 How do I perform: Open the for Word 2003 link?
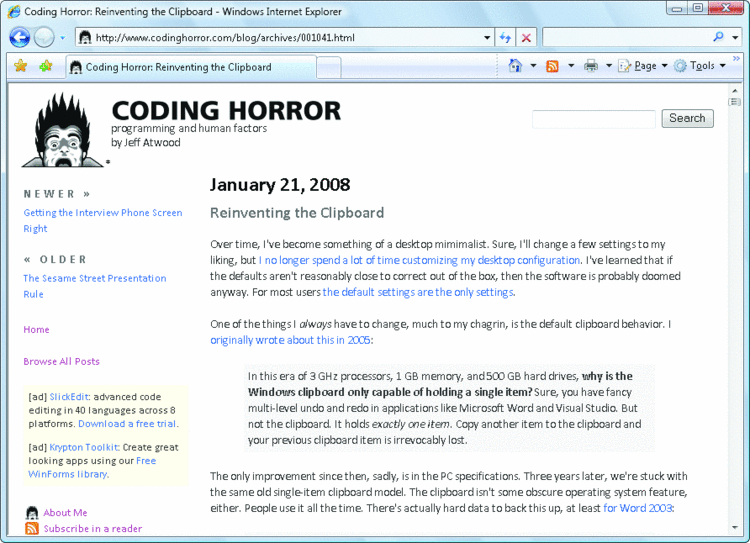[x=638, y=508]
